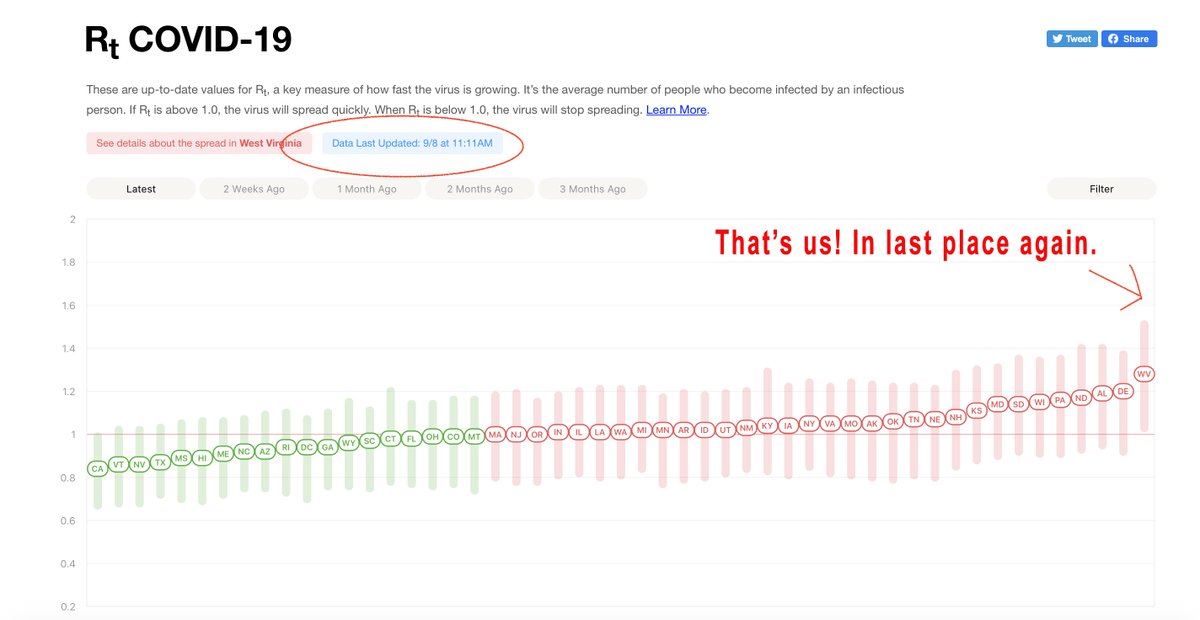Select the MN state marker
1200x620 pixels.
tap(662, 430)
